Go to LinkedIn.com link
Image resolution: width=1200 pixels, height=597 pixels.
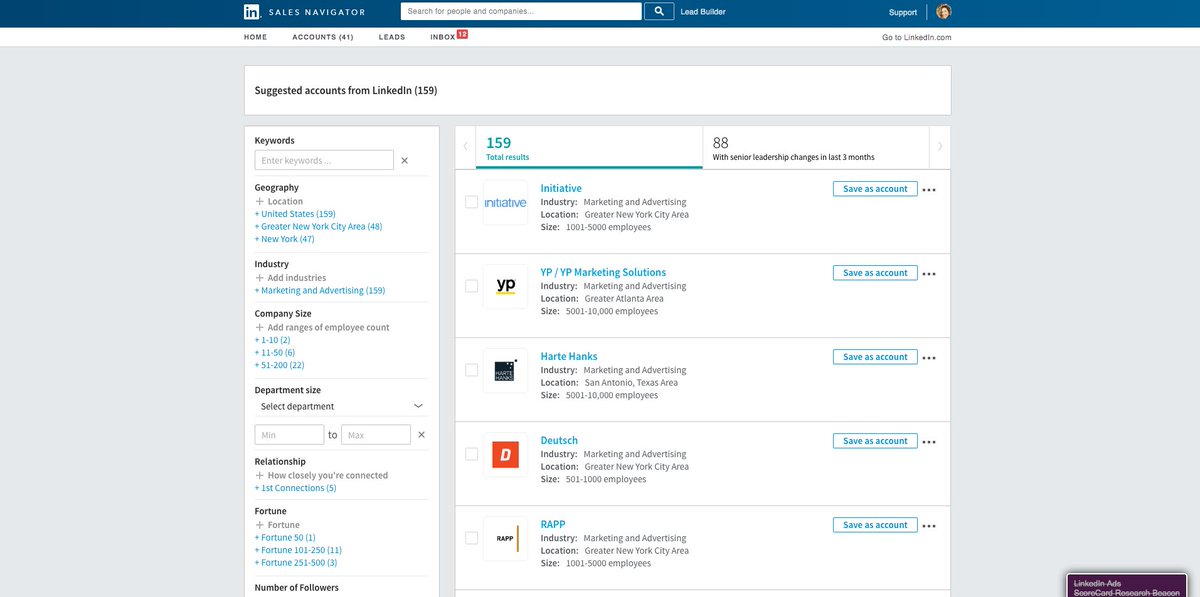(x=916, y=37)
